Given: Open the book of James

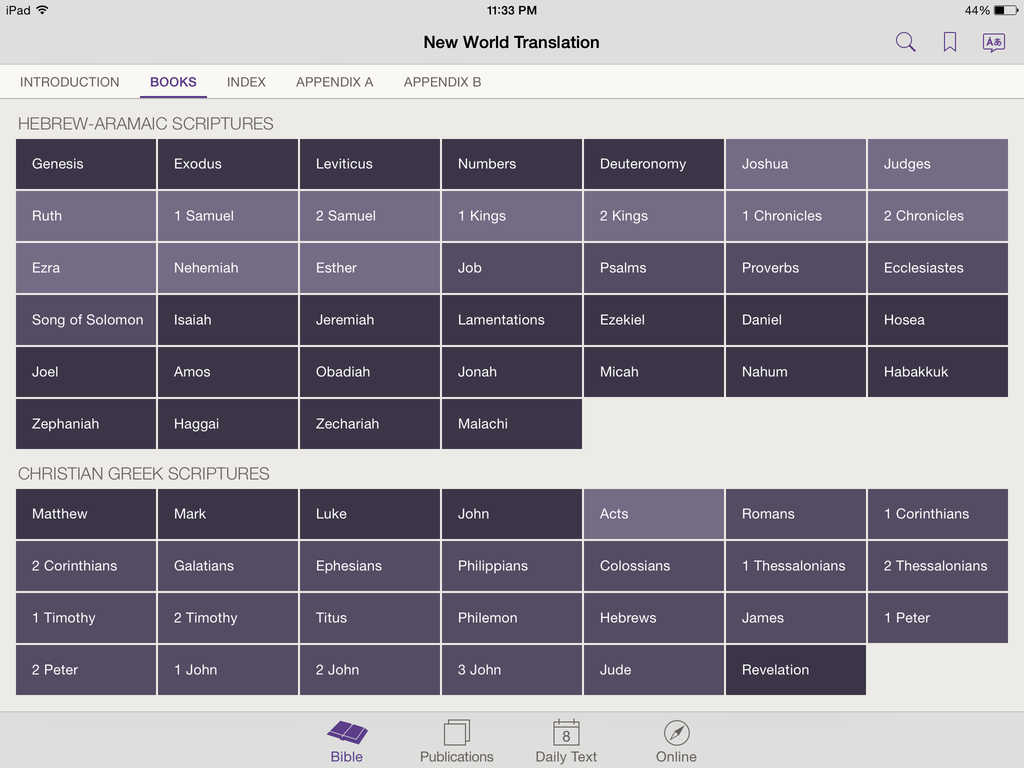Looking at the screenshot, I should click(795, 618).
